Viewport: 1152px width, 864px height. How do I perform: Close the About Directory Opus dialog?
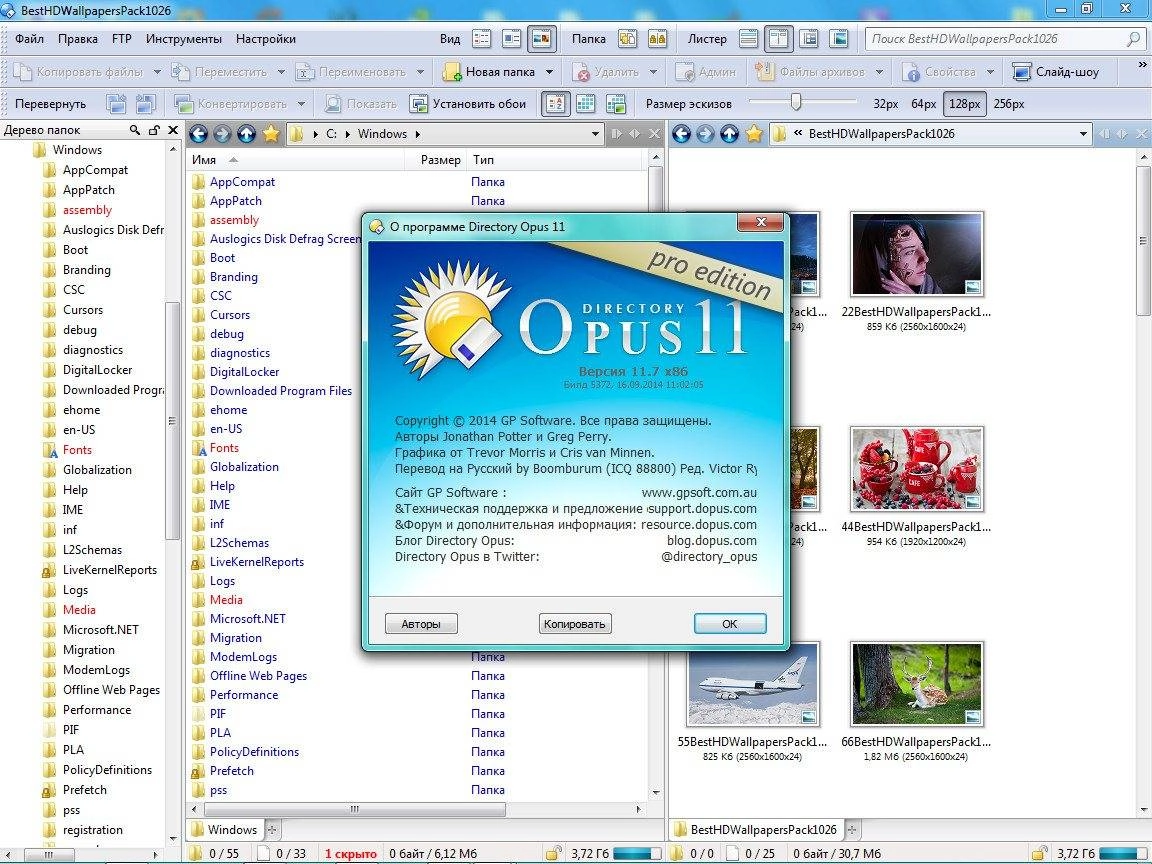click(x=761, y=222)
